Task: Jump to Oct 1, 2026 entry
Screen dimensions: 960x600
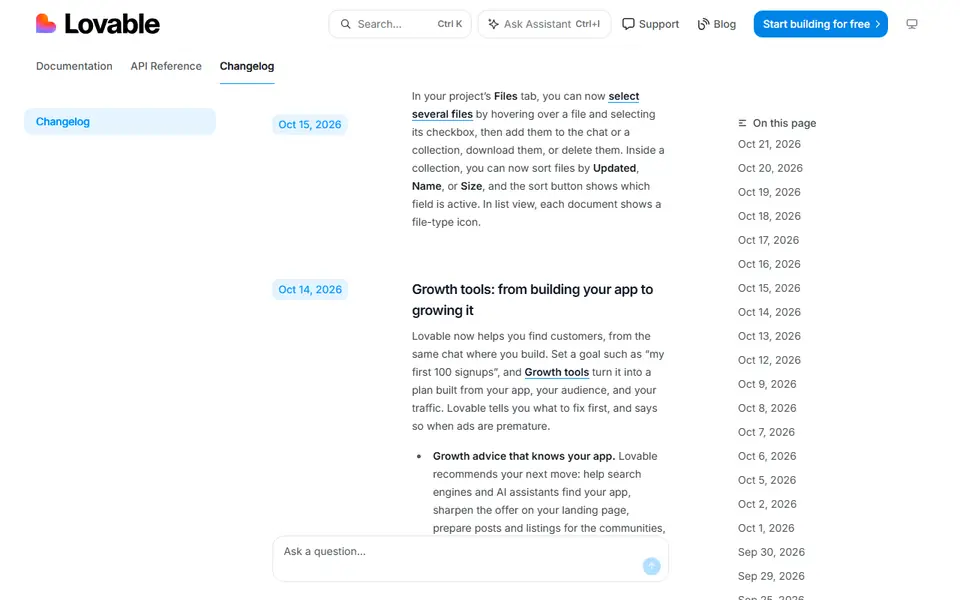Action: tap(766, 528)
